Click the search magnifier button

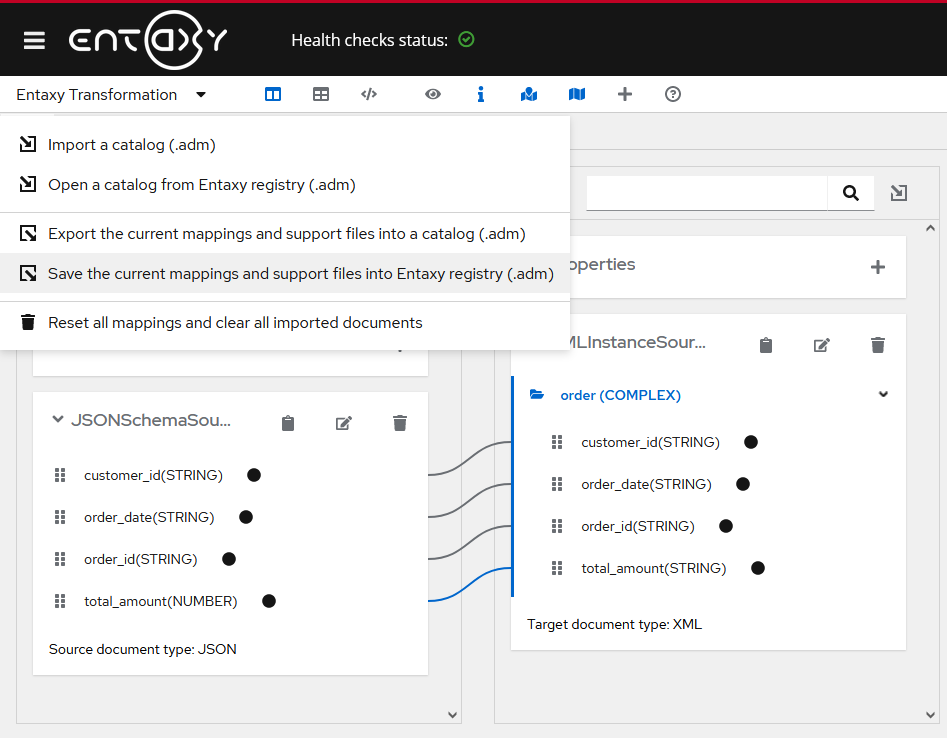(x=851, y=193)
